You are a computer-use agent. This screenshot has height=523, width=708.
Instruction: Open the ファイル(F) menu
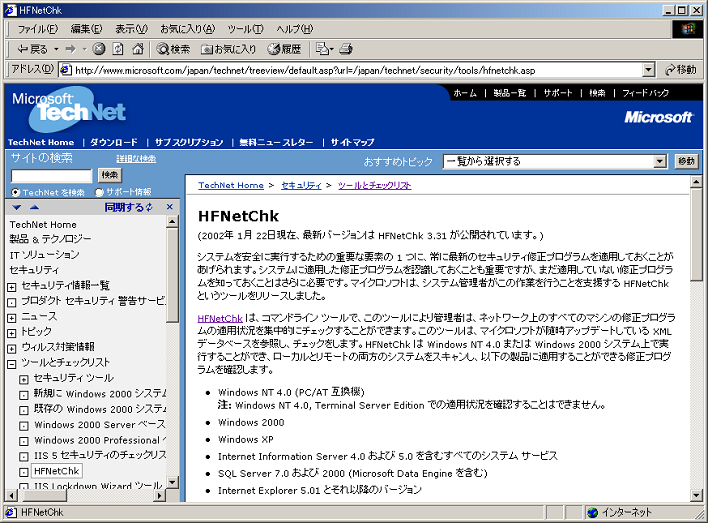[x=38, y=29]
